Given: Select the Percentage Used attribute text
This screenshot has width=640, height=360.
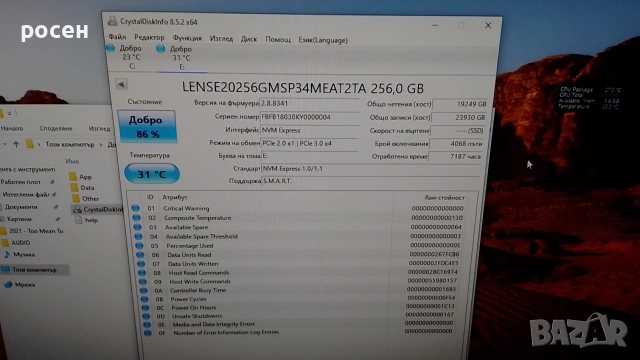Looking at the screenshot, I should pos(190,246).
